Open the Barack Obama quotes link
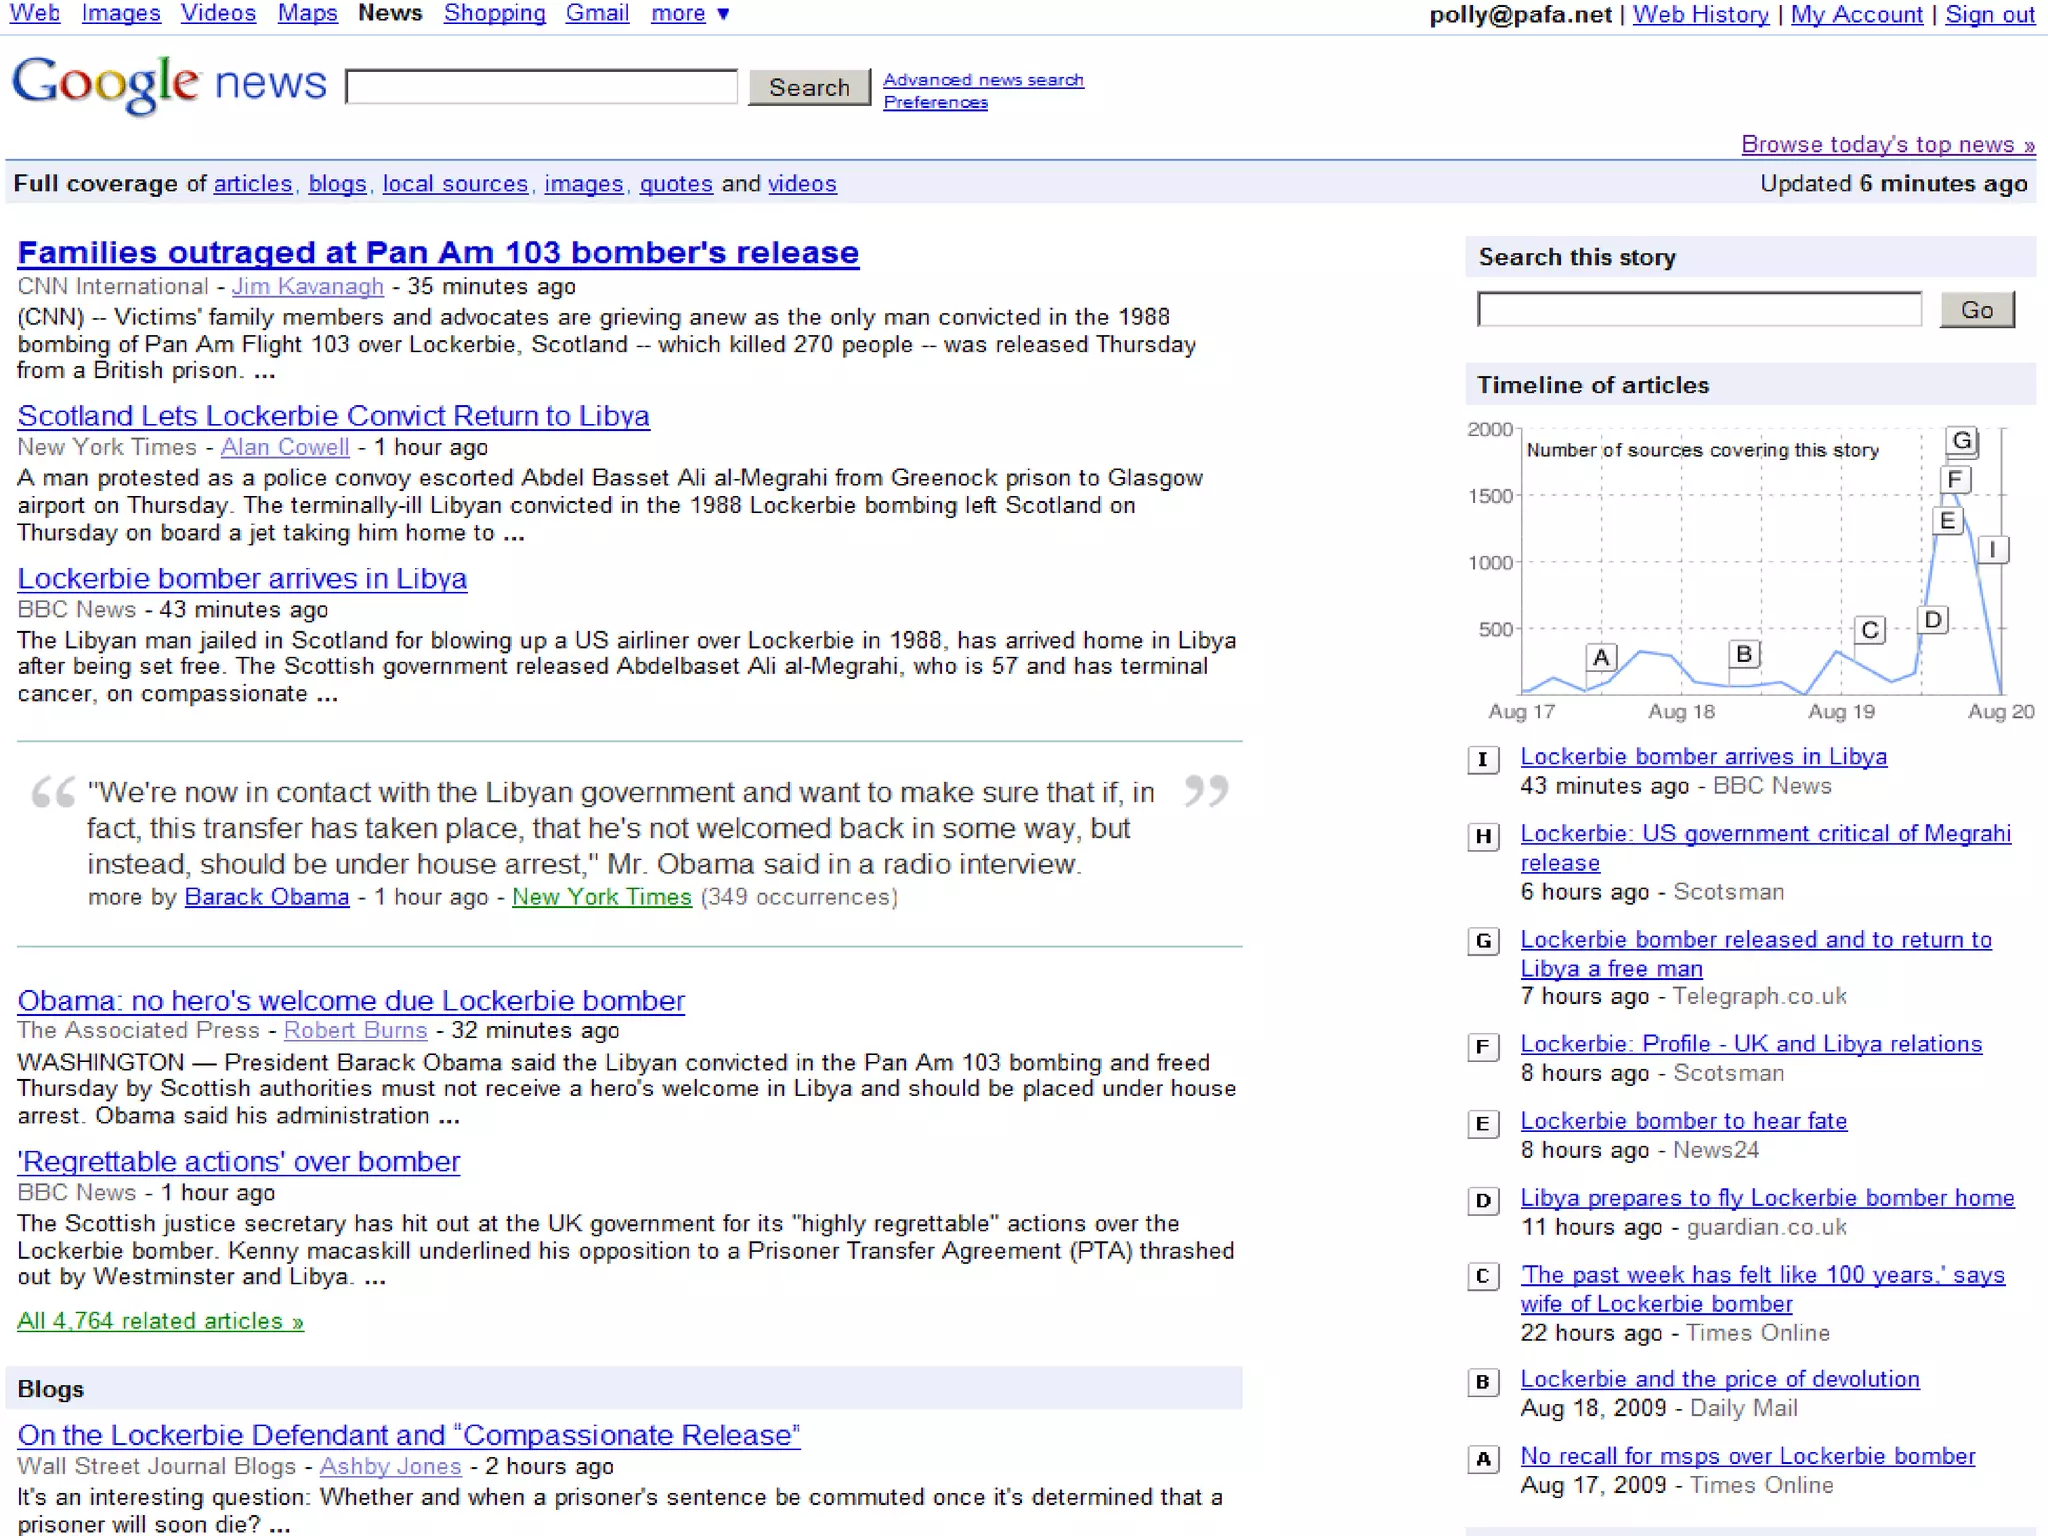This screenshot has height=1536, width=2048. [x=267, y=897]
